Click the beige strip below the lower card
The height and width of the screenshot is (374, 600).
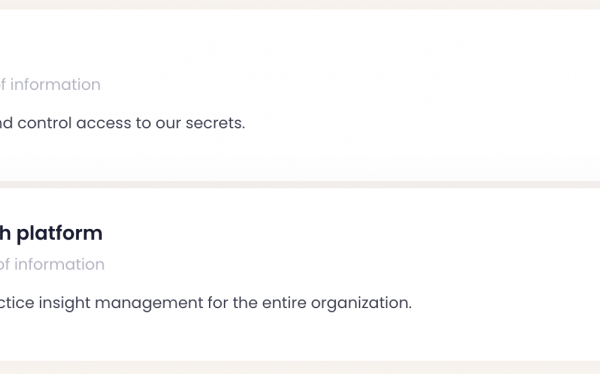[300, 367]
